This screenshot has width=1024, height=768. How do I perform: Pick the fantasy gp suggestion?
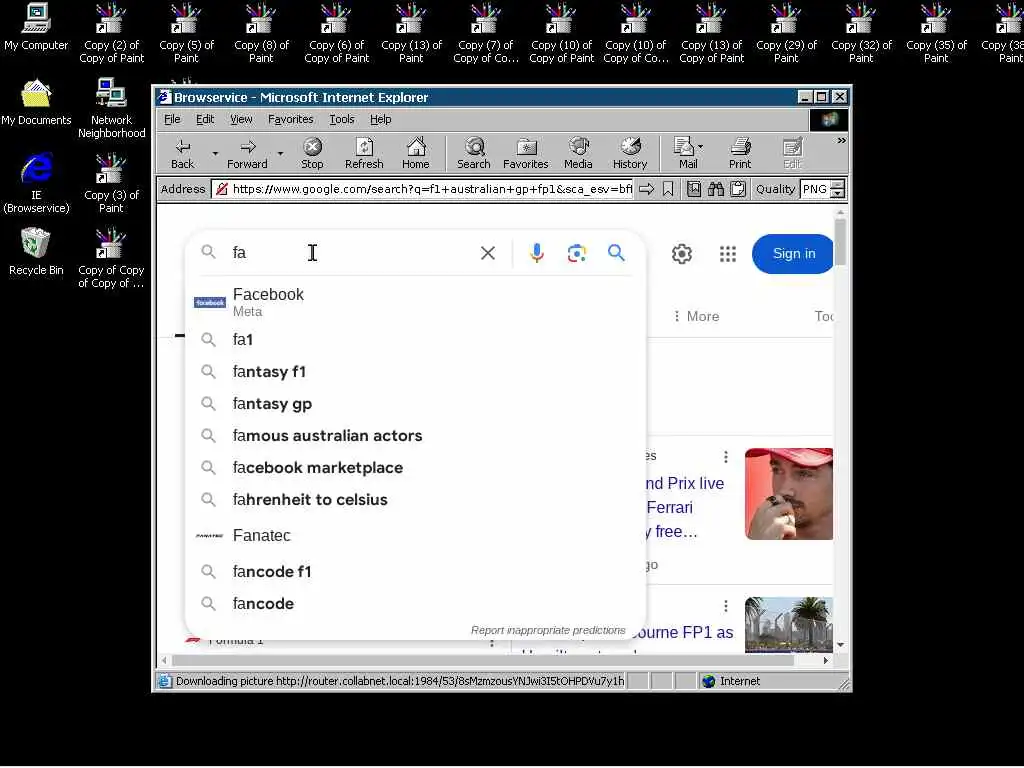[415, 404]
